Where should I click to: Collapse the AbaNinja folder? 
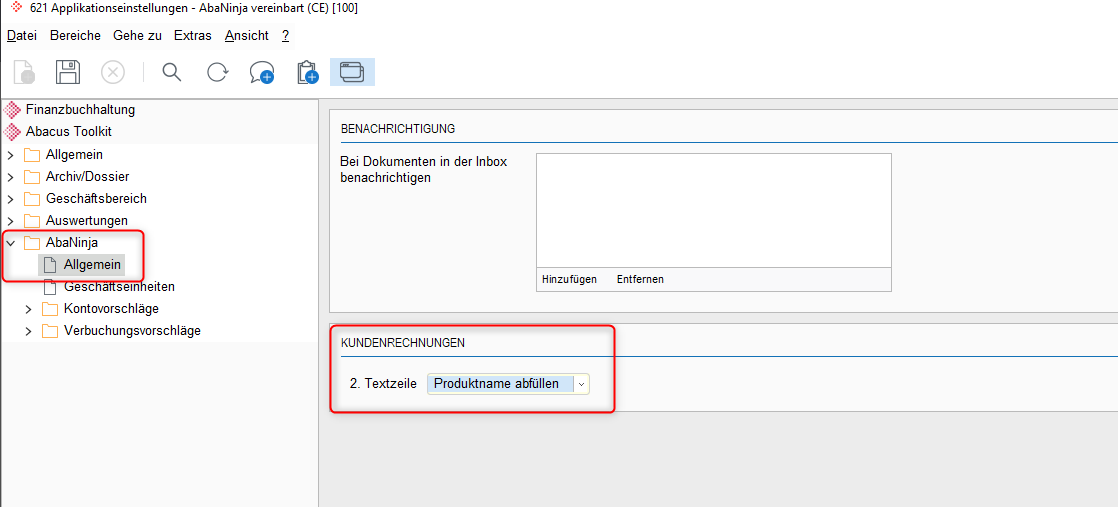click(x=11, y=243)
